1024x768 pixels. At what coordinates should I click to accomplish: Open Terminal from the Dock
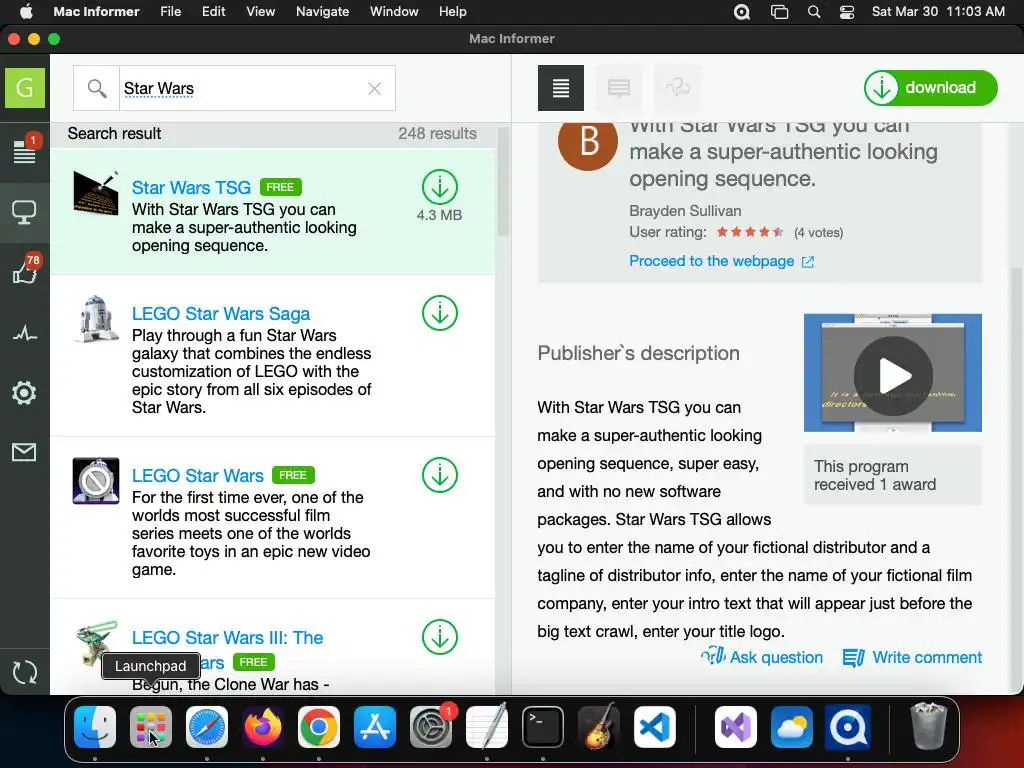click(x=543, y=727)
